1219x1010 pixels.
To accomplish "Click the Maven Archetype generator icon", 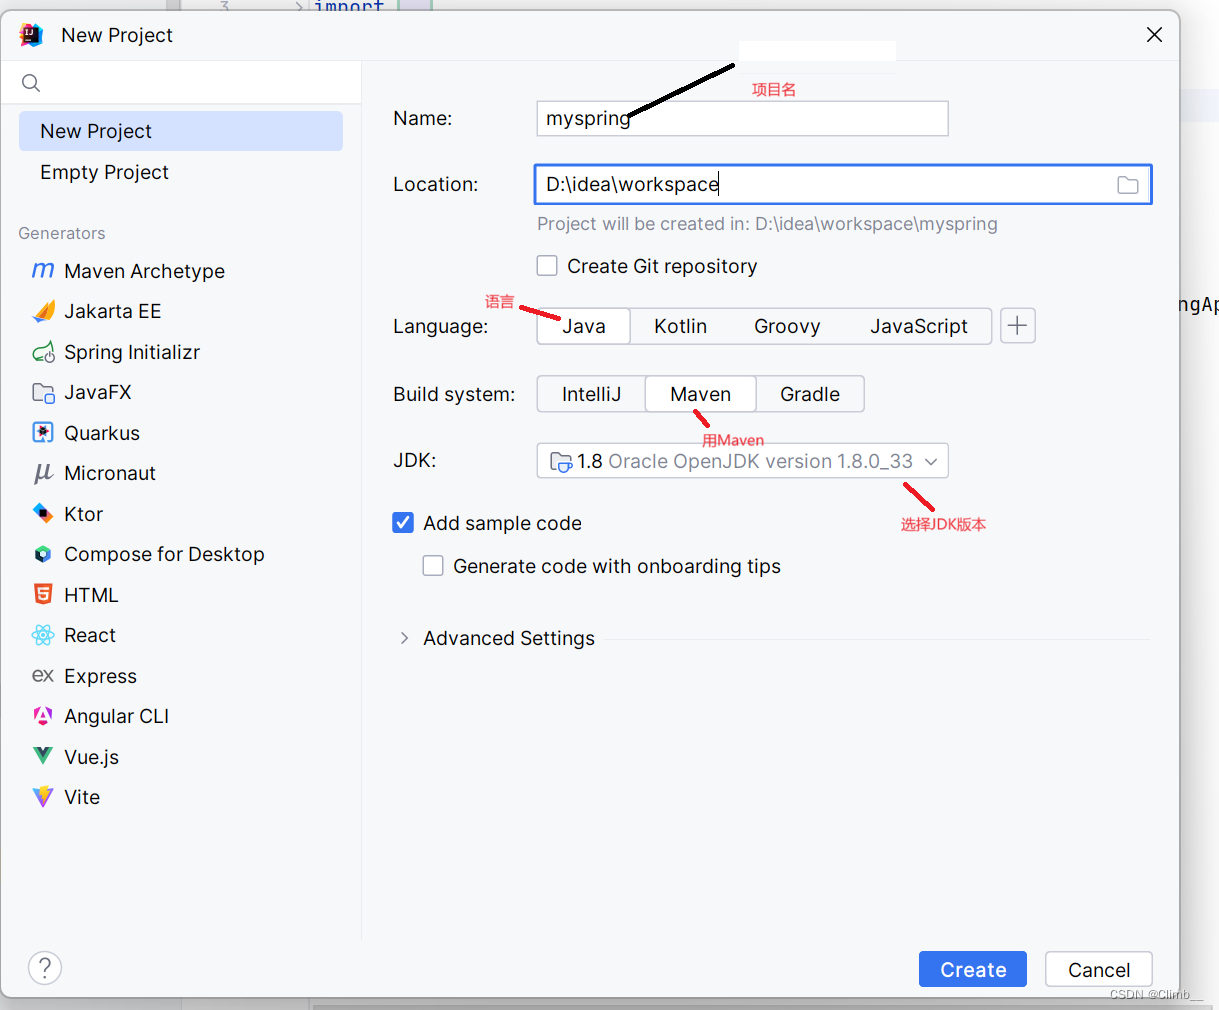I will (43, 271).
